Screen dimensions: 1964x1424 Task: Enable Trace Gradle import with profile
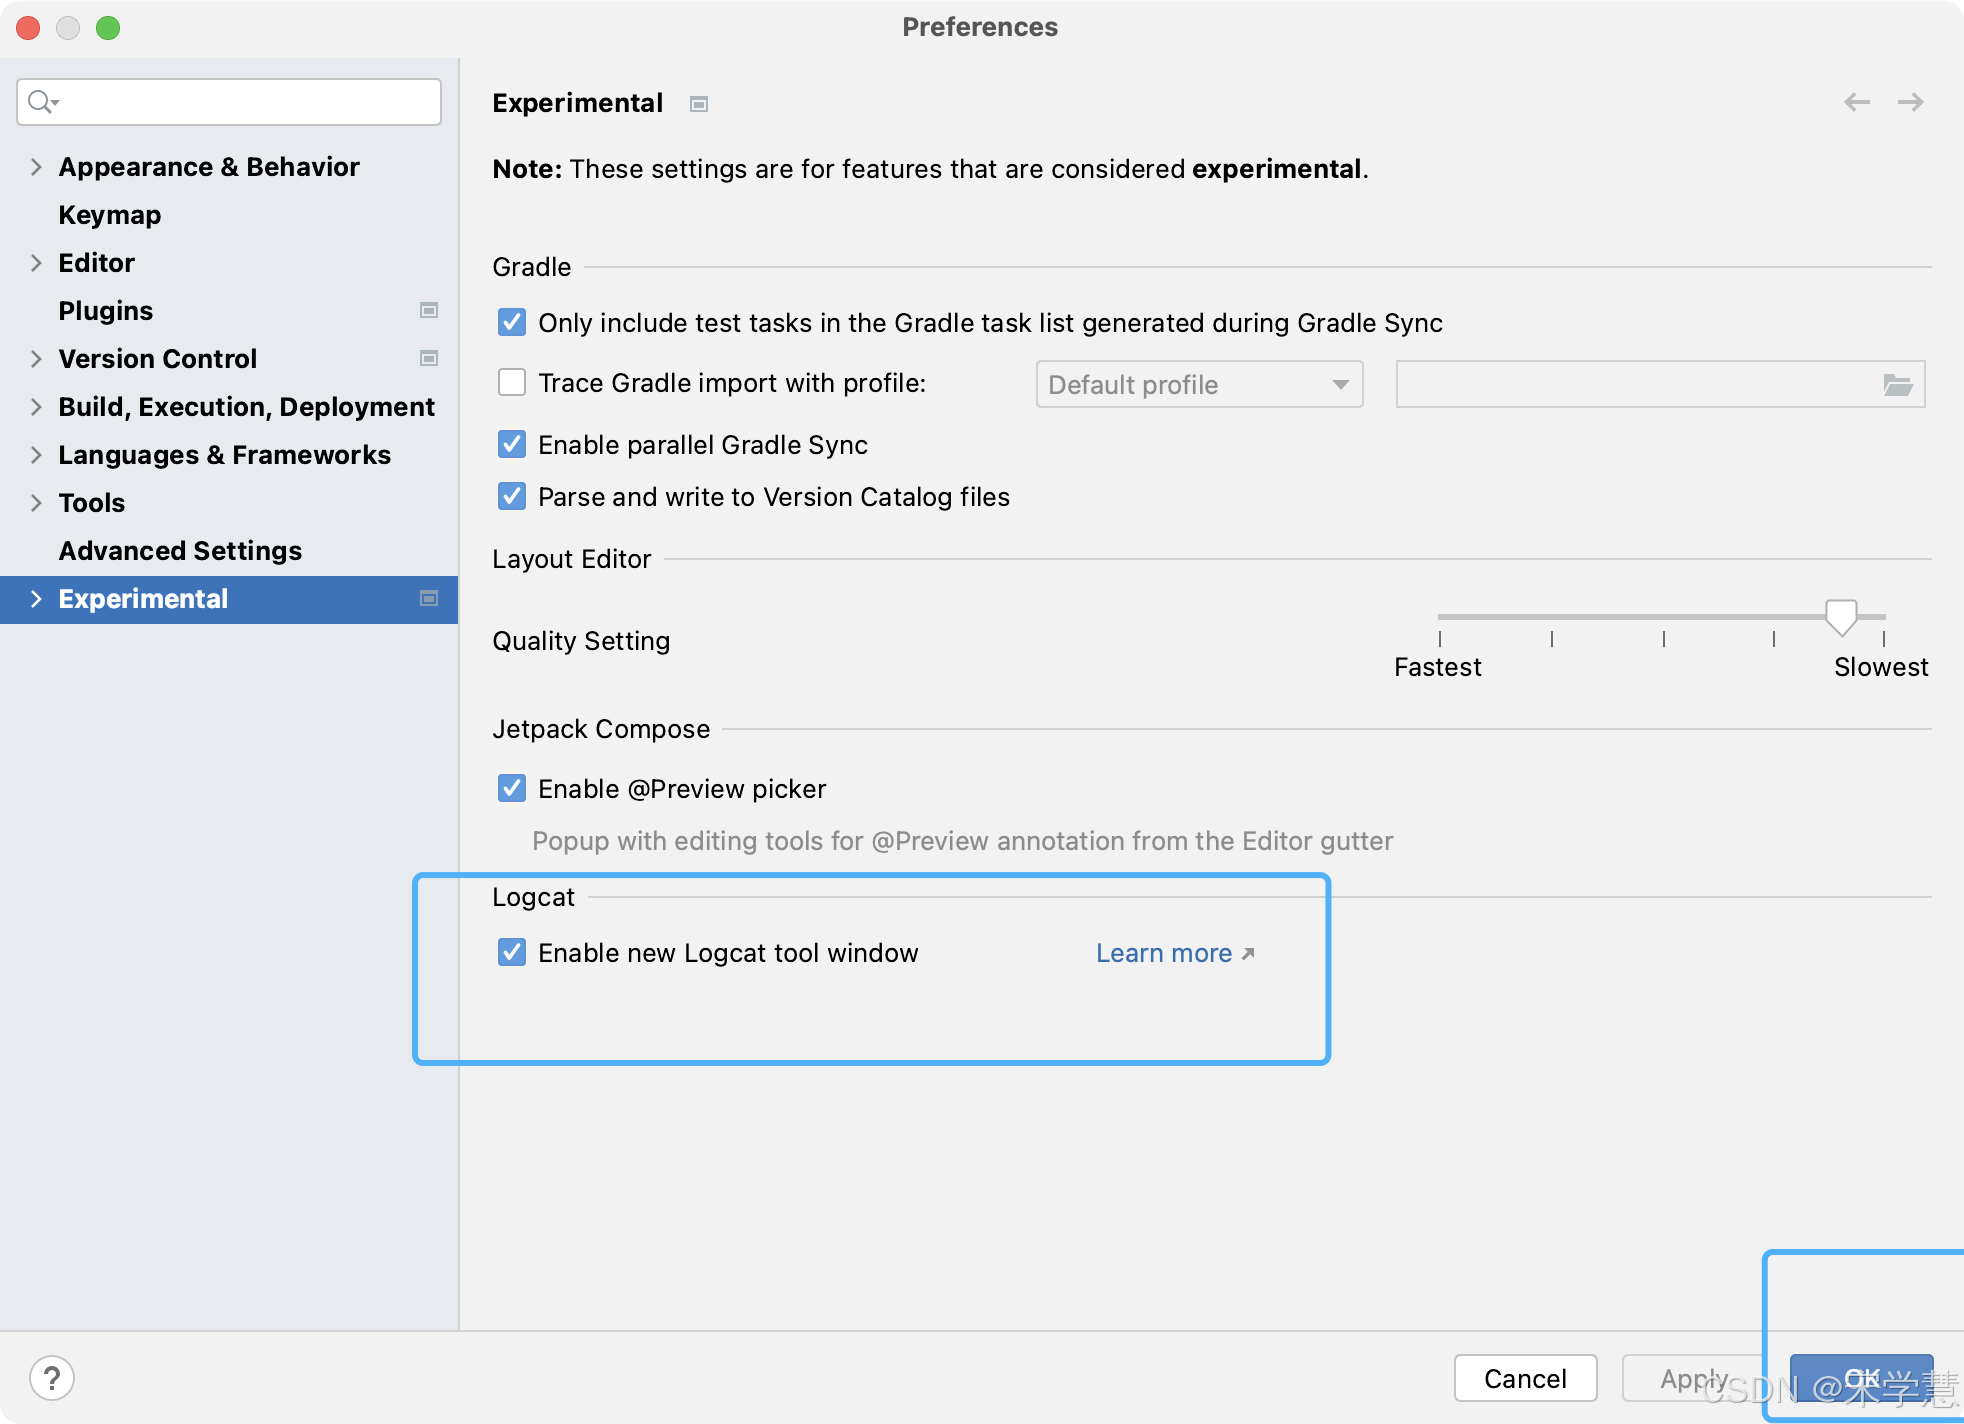pyautogui.click(x=512, y=383)
